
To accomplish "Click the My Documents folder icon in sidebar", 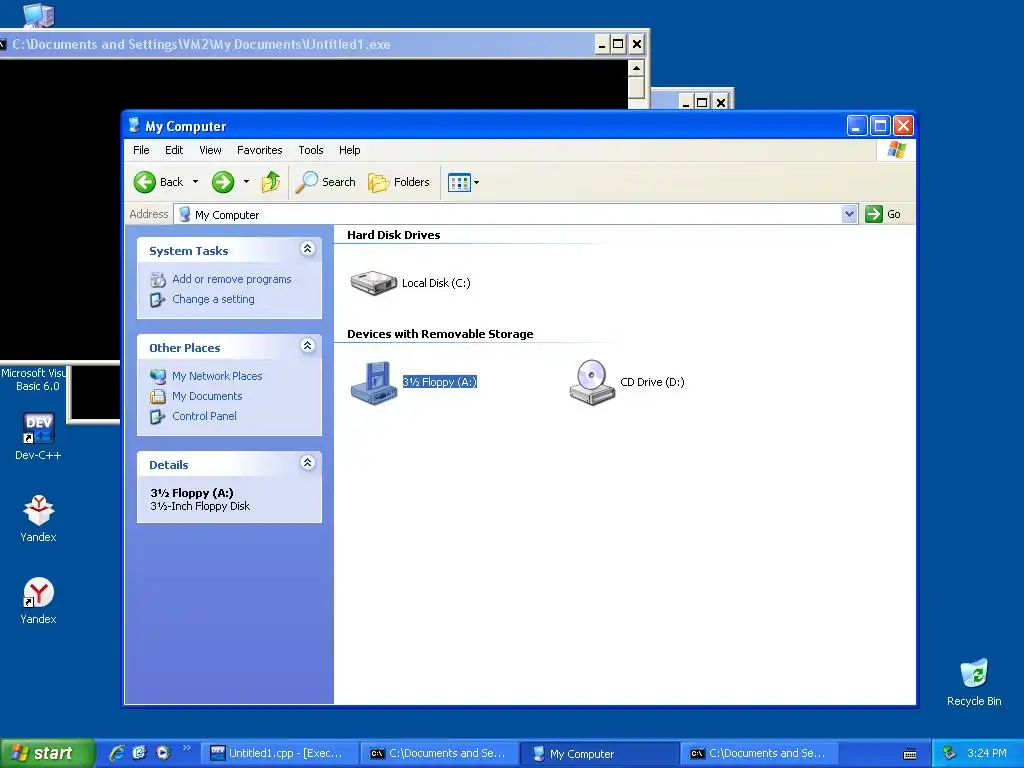I will [x=157, y=396].
